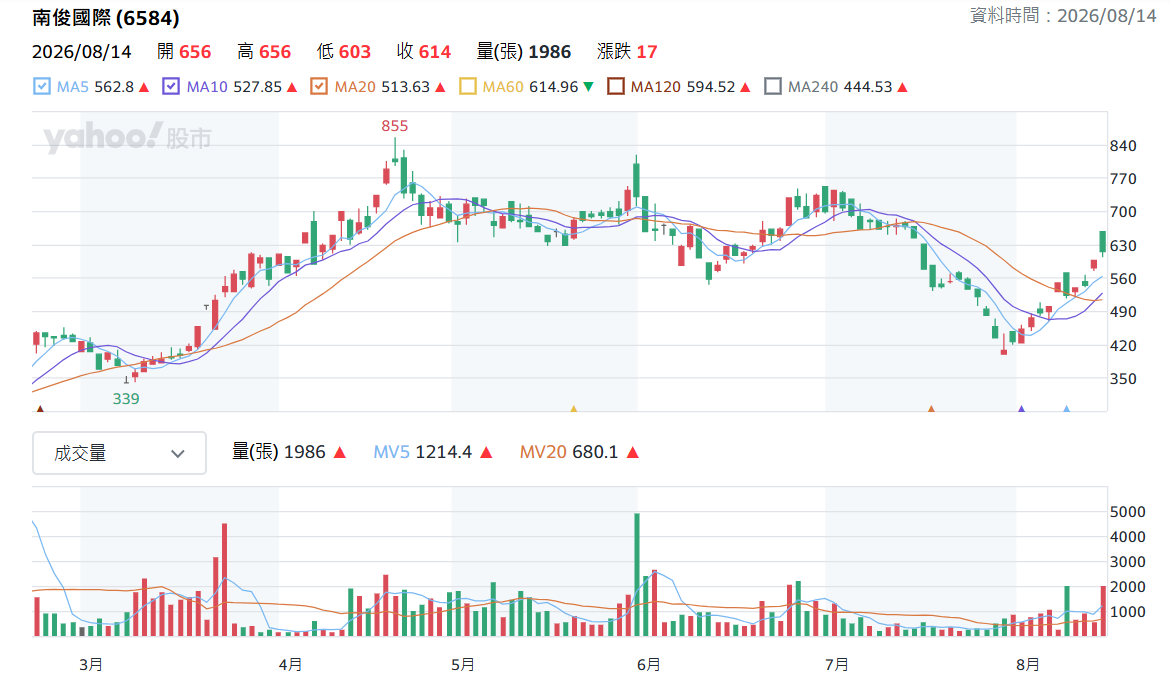
Task: Click the orange MA20 marker triangle in July
Action: [931, 408]
